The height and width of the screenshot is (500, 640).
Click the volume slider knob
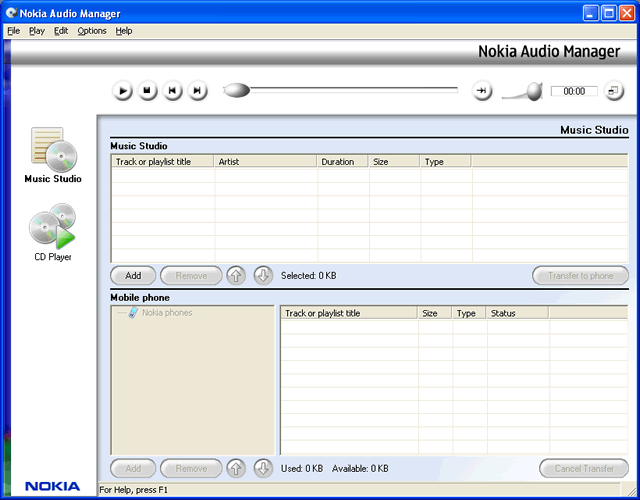point(534,92)
